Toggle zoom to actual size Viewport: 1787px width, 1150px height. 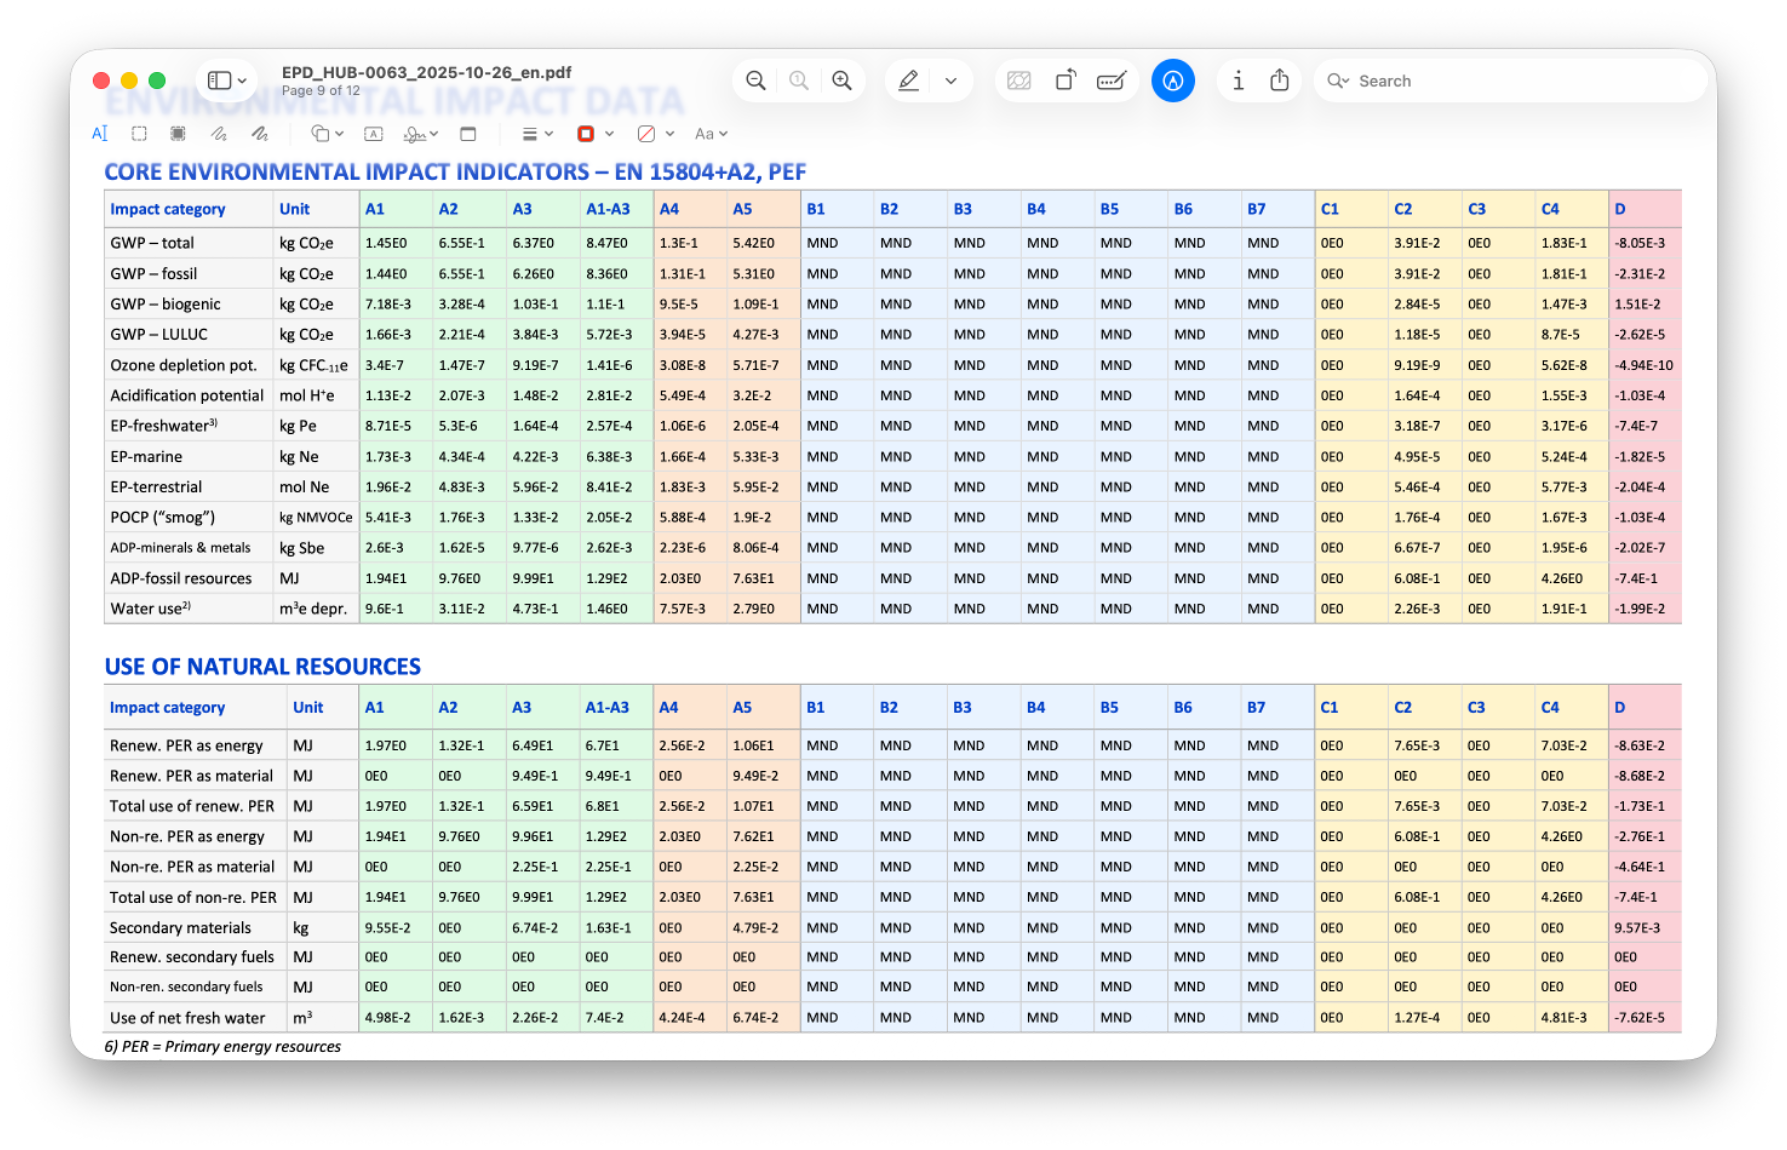(x=798, y=80)
